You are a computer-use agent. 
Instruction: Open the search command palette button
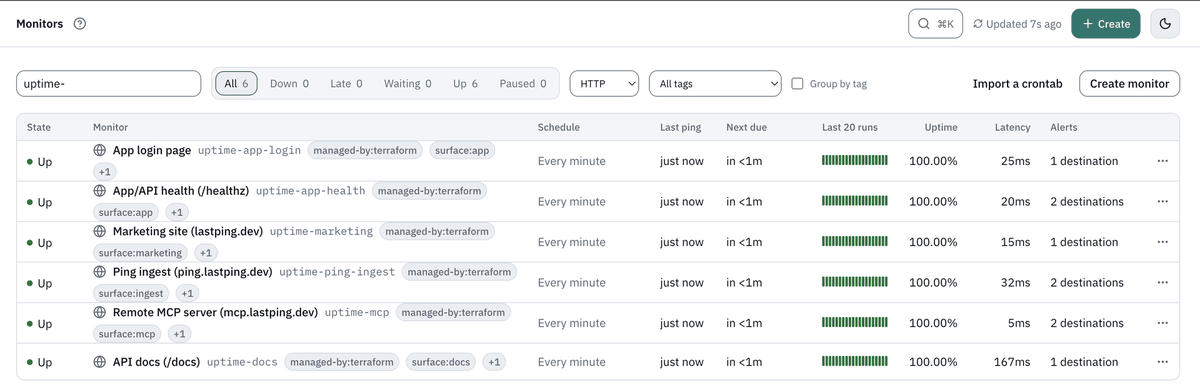(x=935, y=24)
